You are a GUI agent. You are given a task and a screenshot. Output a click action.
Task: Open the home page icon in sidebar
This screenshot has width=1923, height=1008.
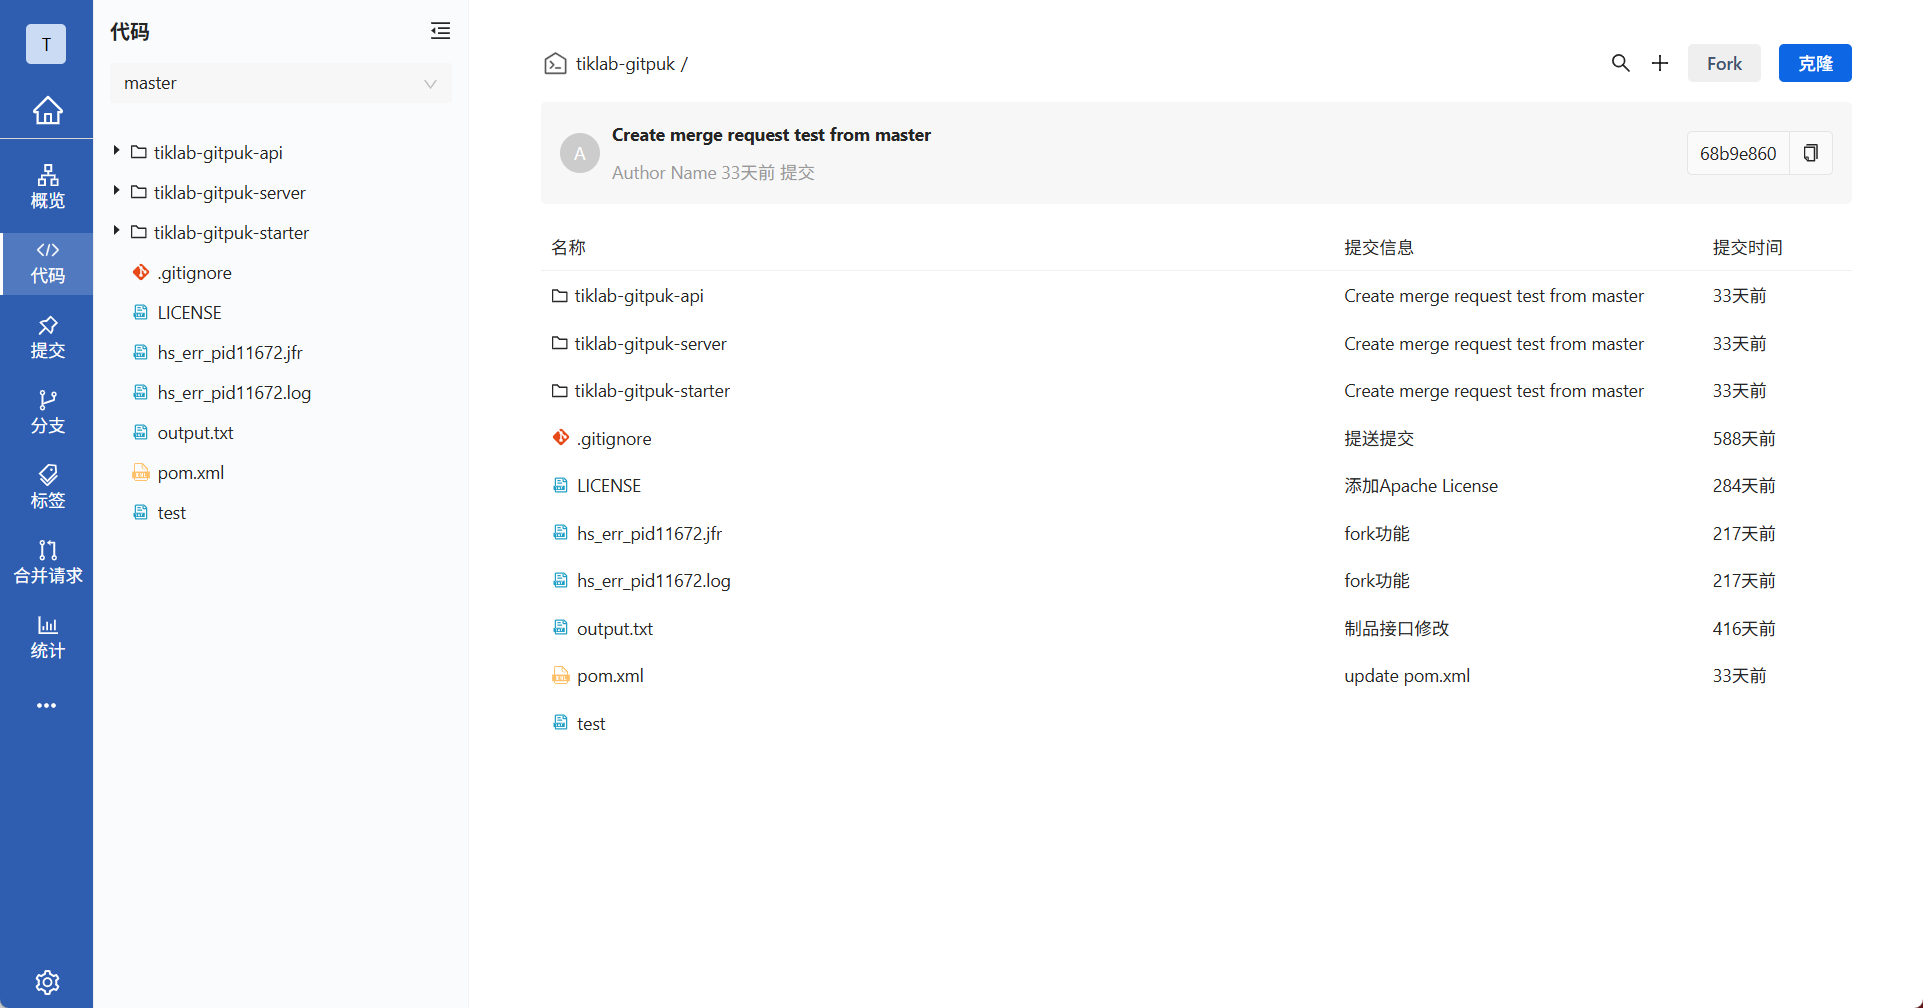[47, 110]
